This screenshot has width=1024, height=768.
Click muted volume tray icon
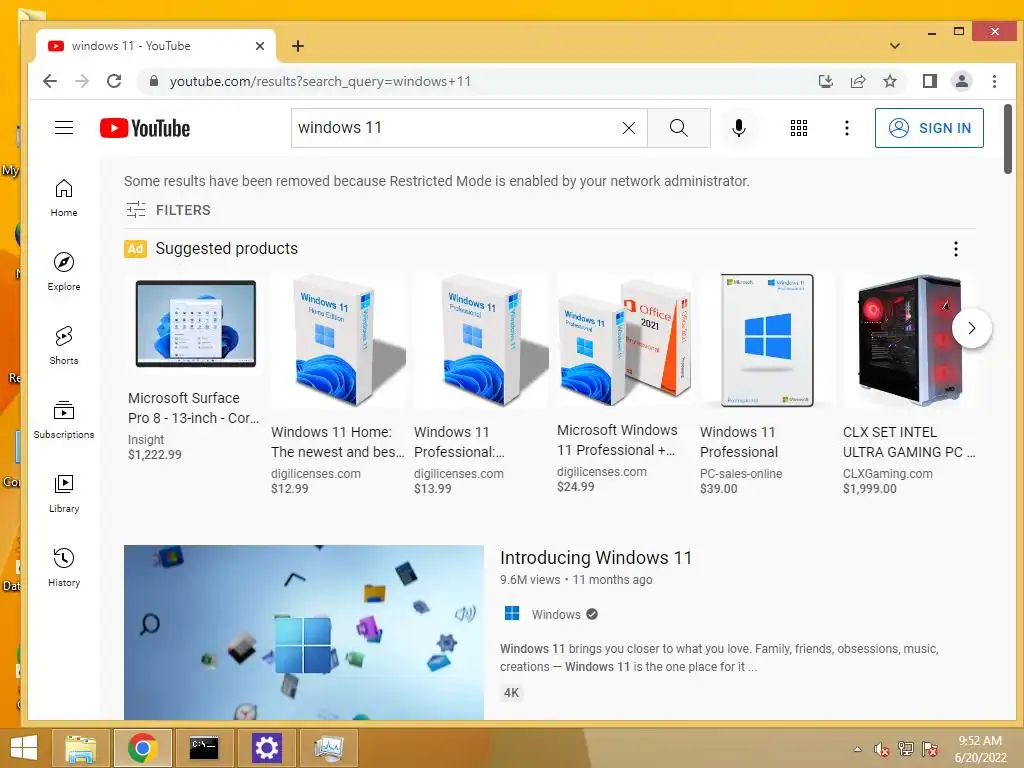point(881,749)
